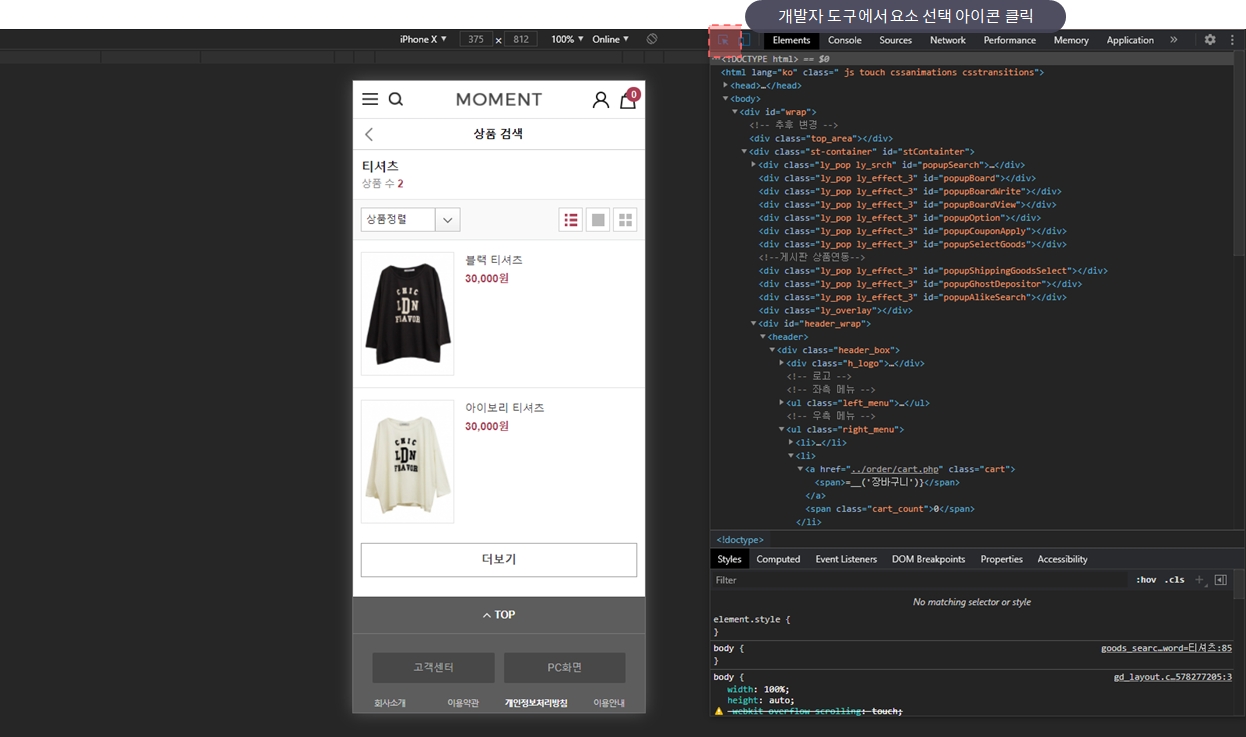Open the Online throttling dropdown

coord(610,39)
